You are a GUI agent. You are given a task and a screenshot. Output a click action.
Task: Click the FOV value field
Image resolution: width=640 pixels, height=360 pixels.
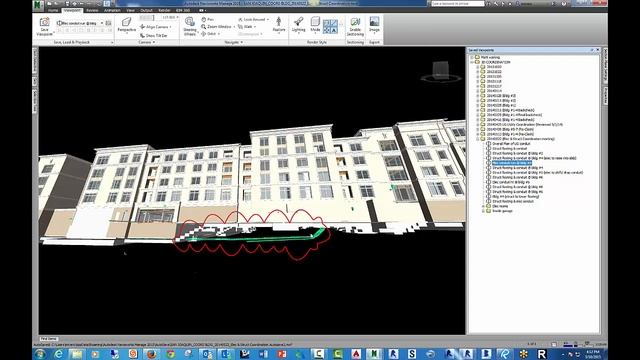[x=169, y=18]
